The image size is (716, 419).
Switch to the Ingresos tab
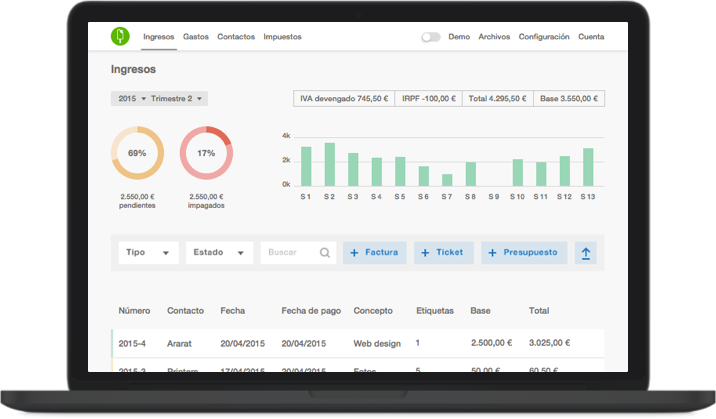coord(158,37)
